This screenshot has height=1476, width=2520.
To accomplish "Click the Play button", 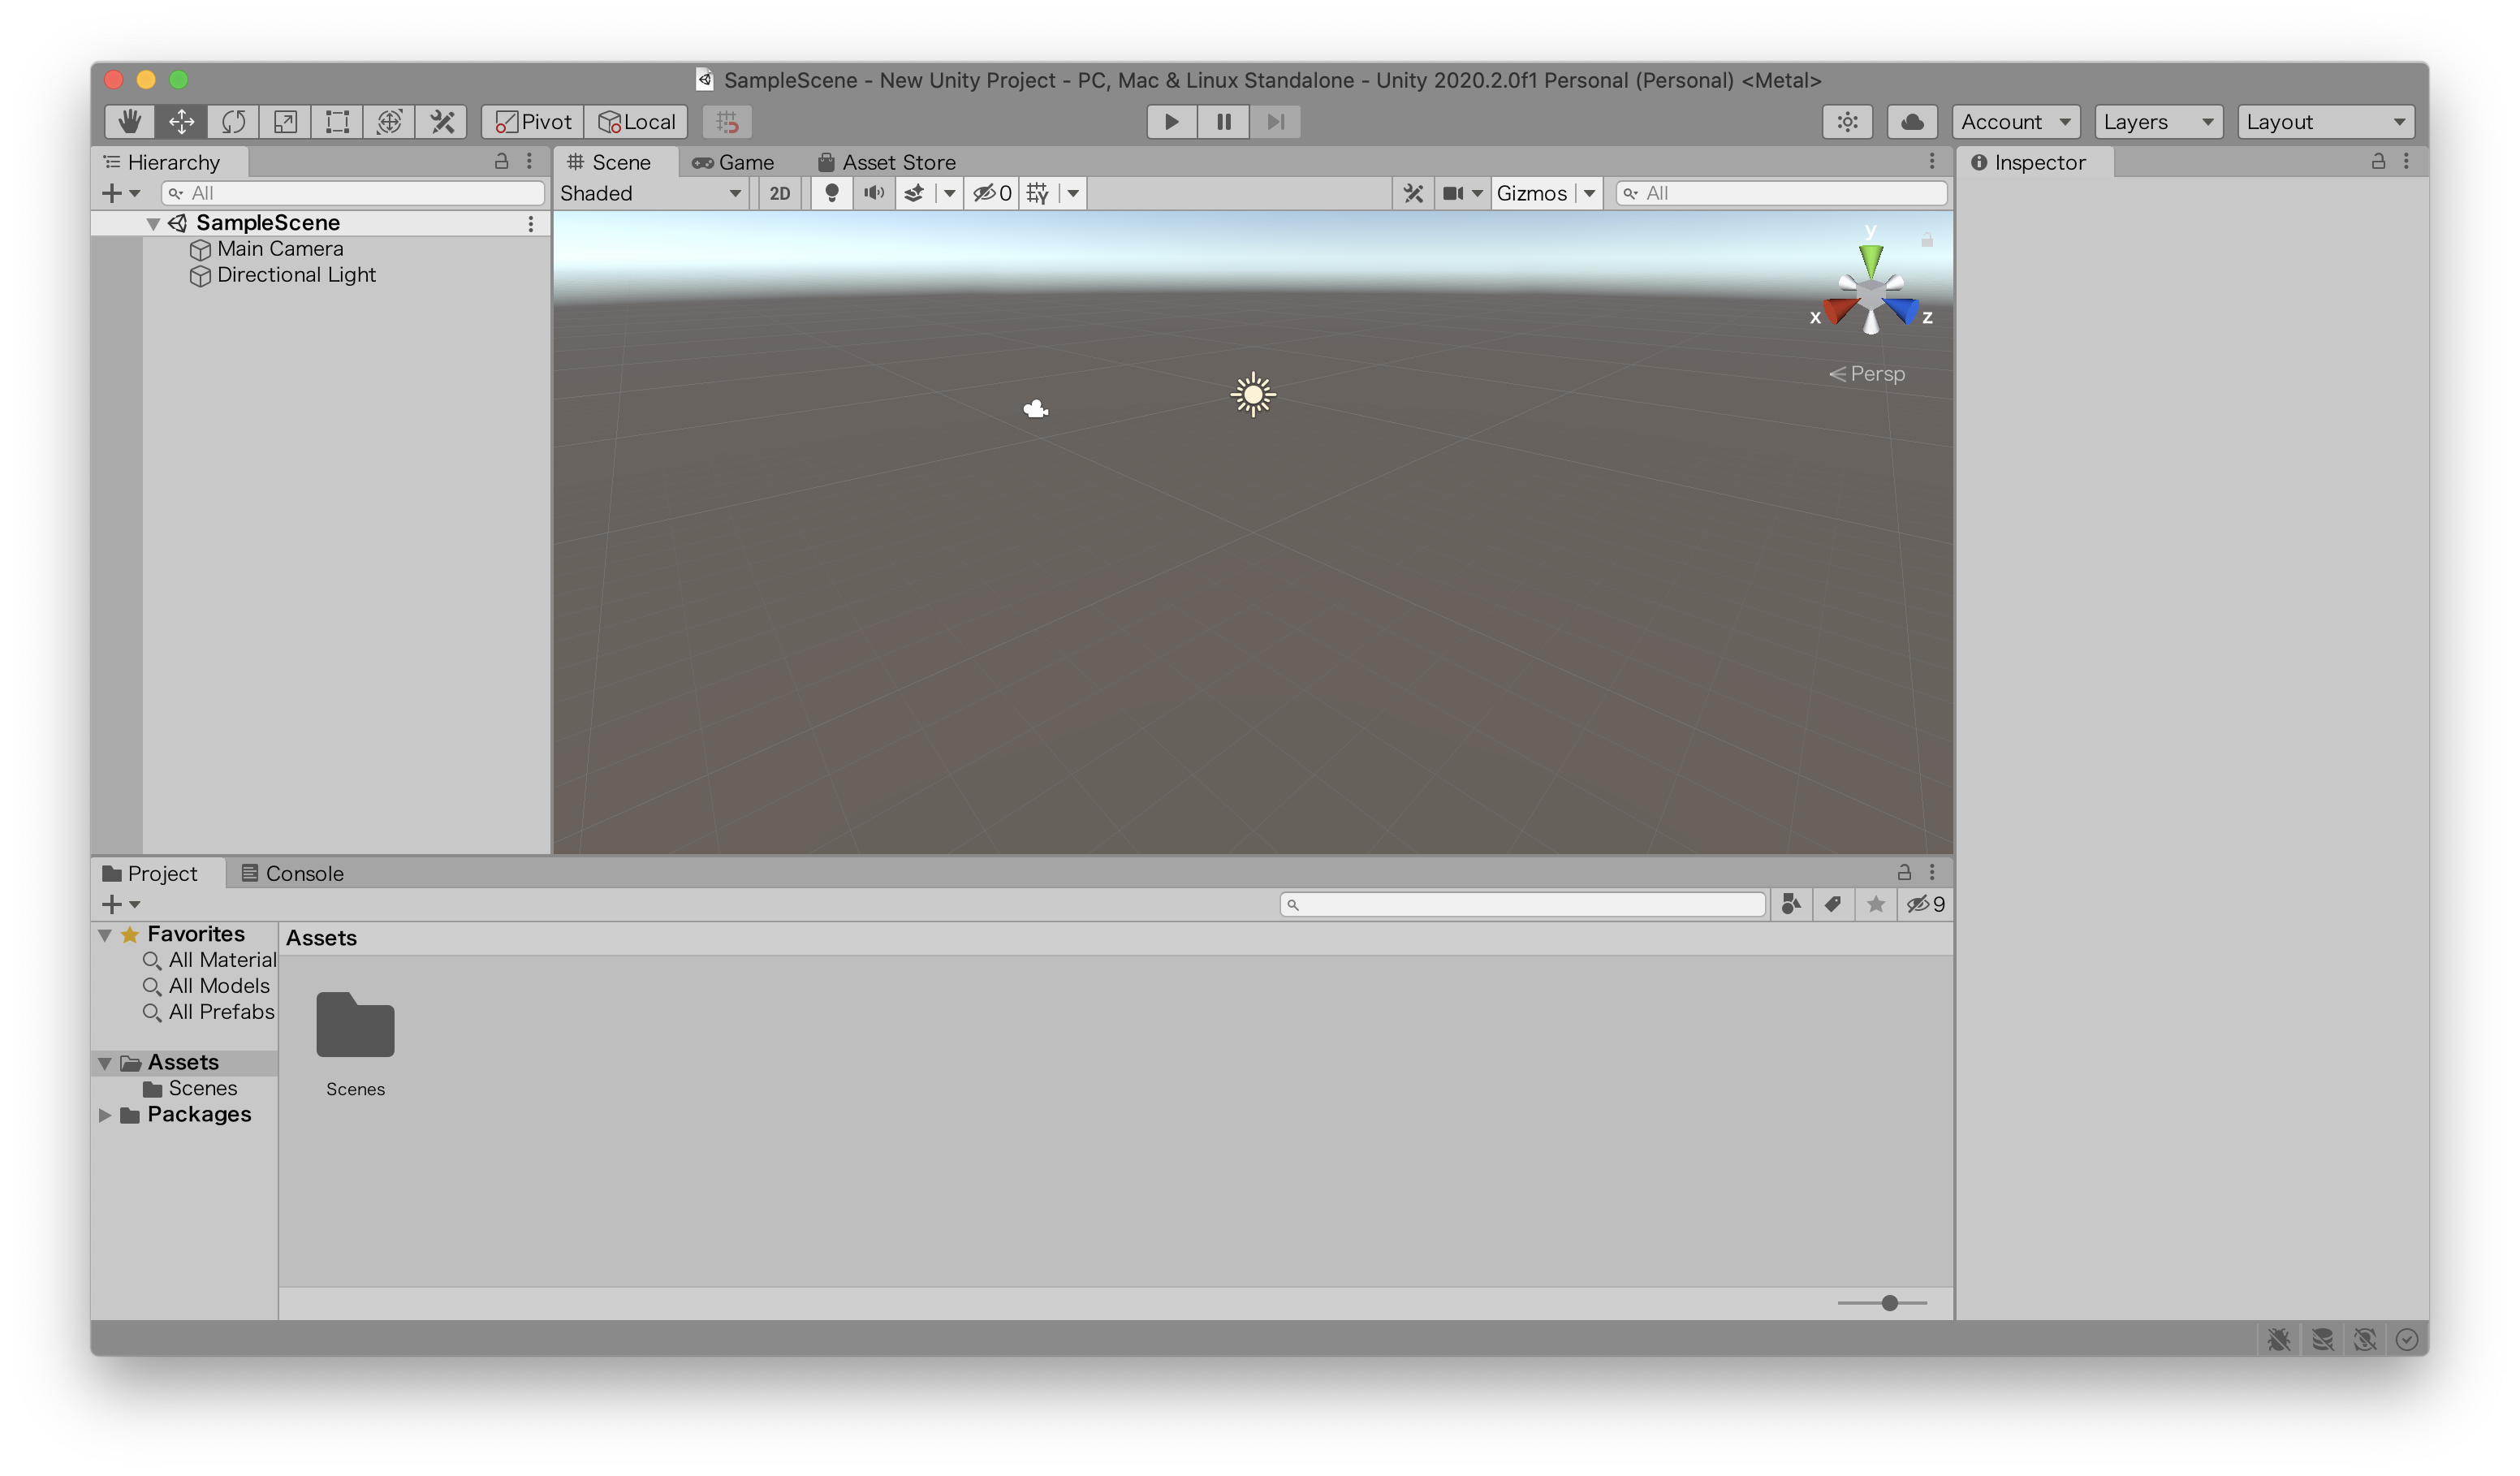I will tap(1171, 122).
